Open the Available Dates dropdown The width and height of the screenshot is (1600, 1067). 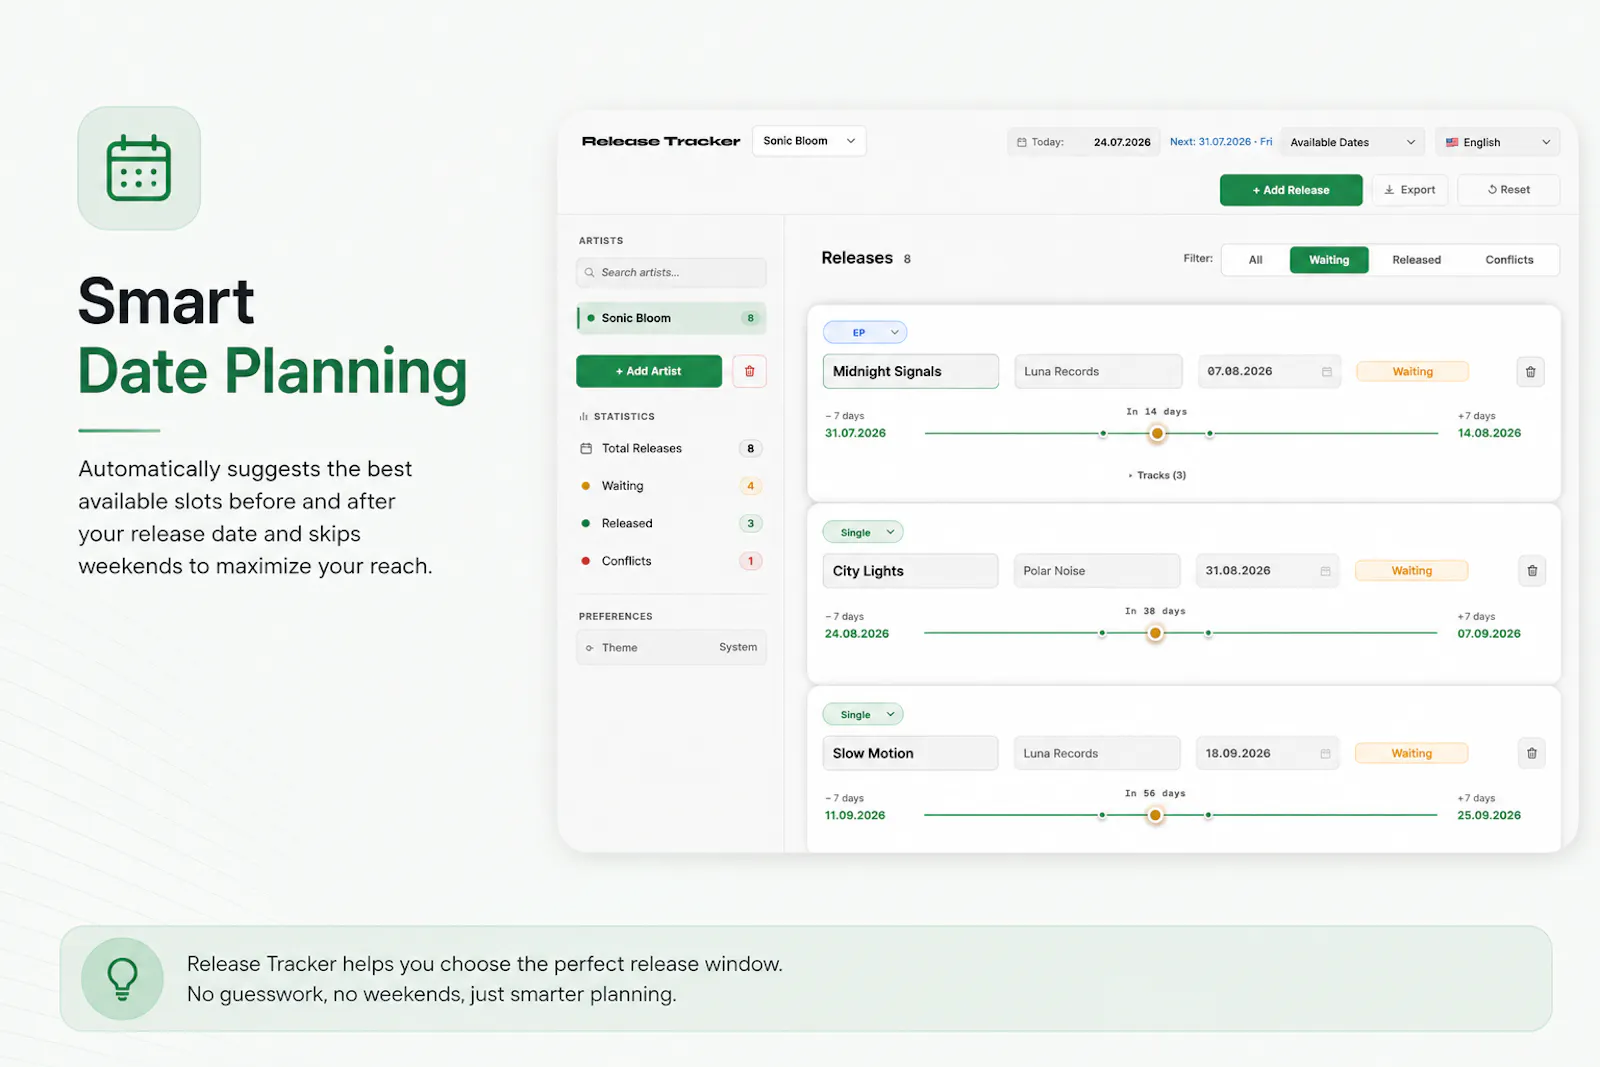(1352, 142)
